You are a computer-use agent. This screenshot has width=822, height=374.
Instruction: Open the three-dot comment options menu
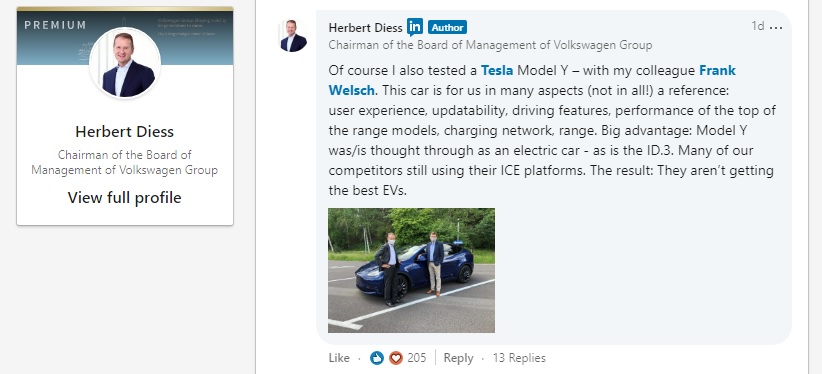pos(775,27)
